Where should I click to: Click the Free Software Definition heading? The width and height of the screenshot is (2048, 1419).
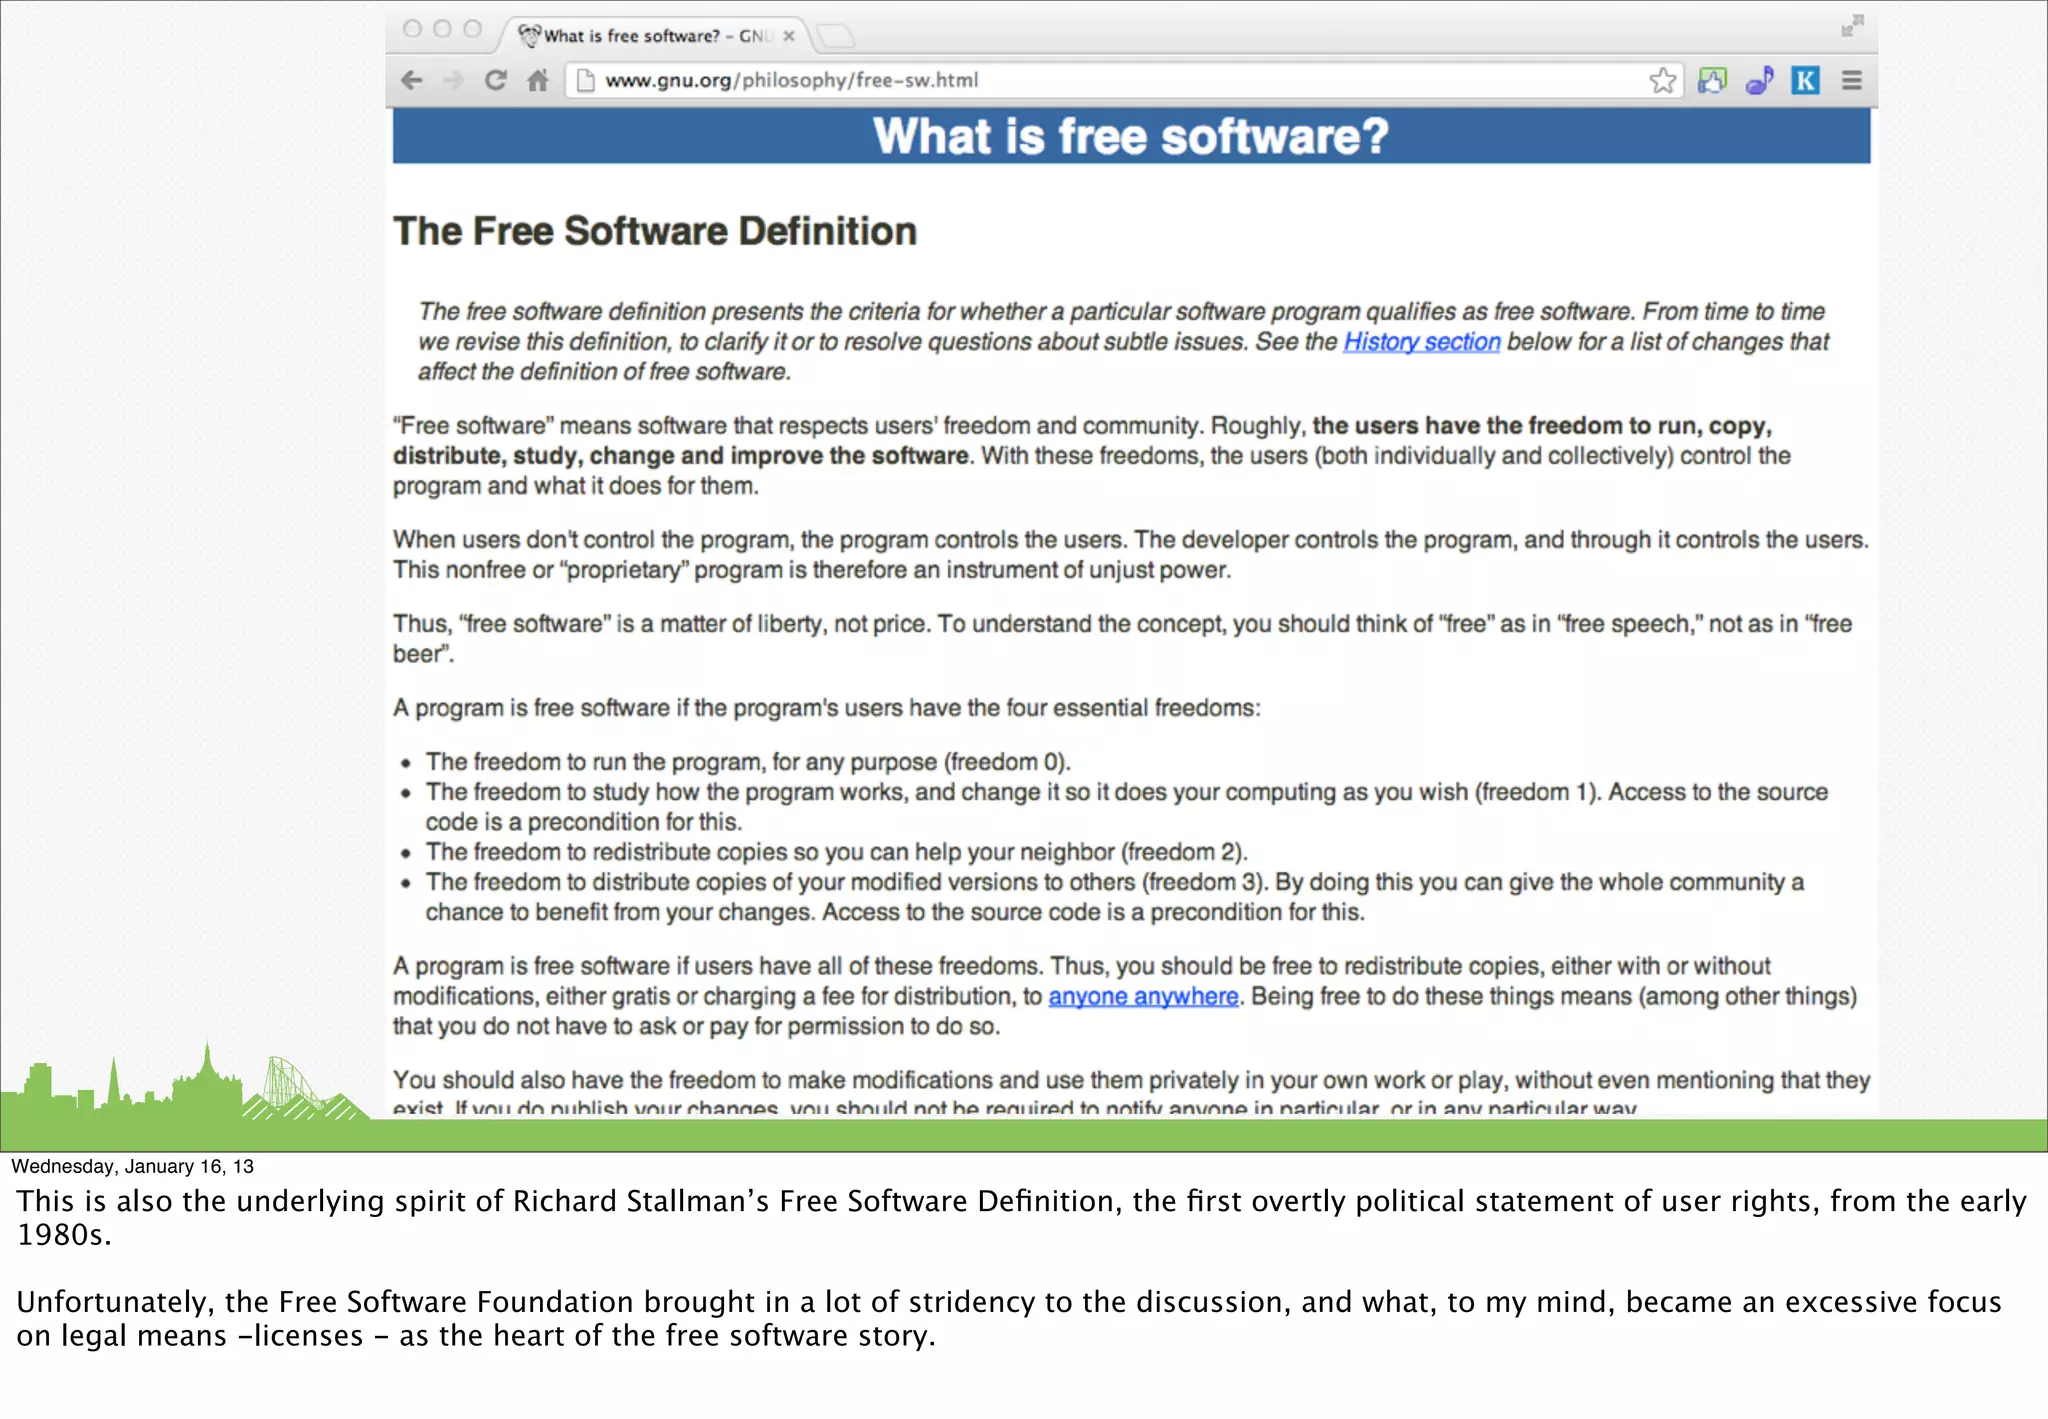(655, 231)
